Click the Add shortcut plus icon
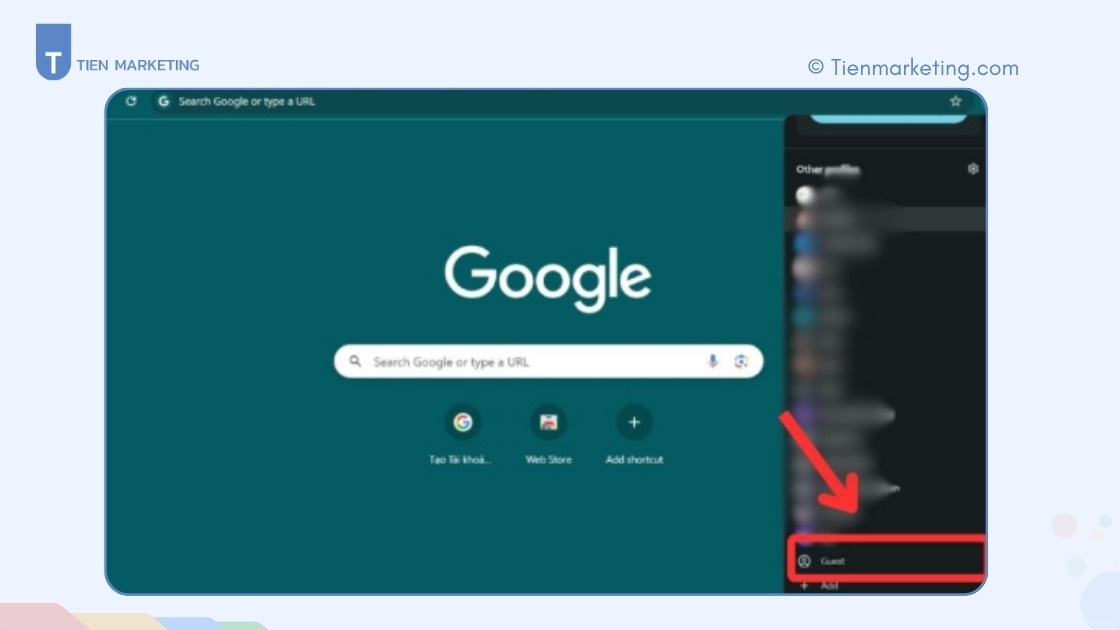 634,422
